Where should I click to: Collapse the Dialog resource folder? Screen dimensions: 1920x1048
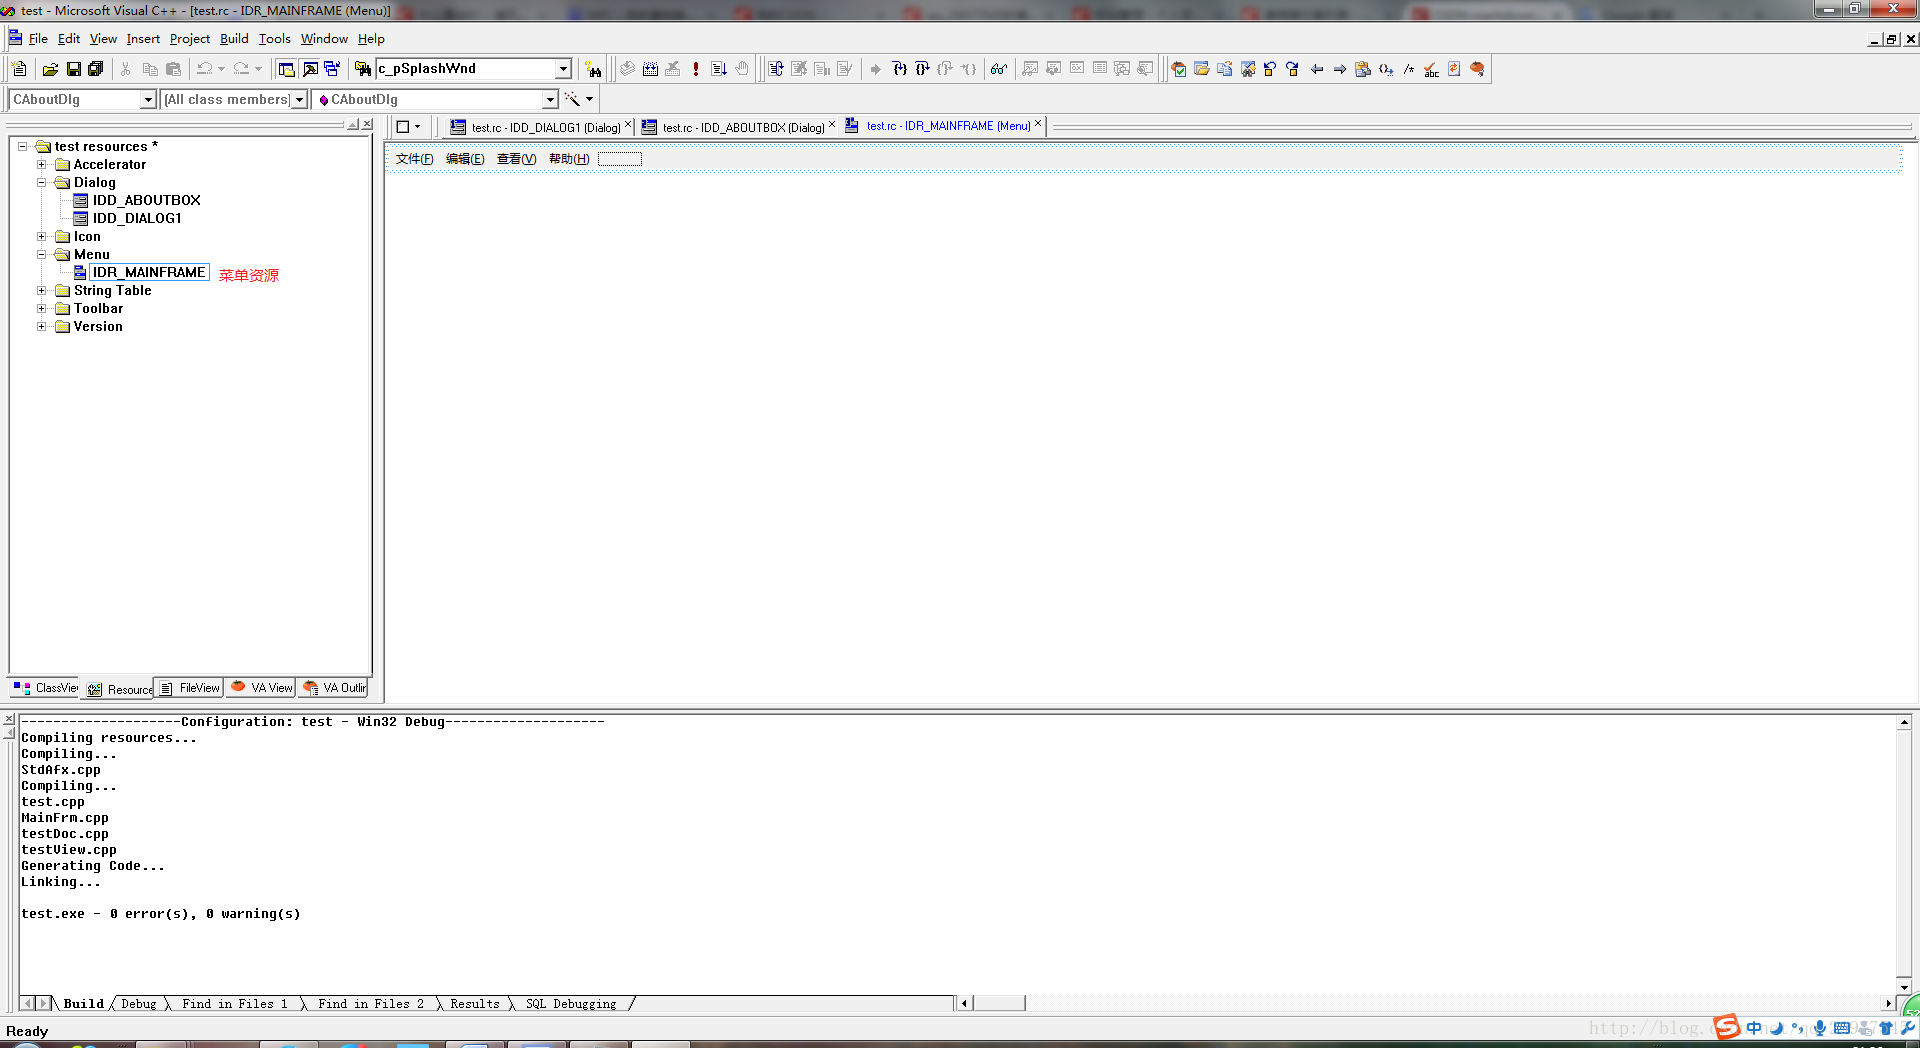pos(41,182)
